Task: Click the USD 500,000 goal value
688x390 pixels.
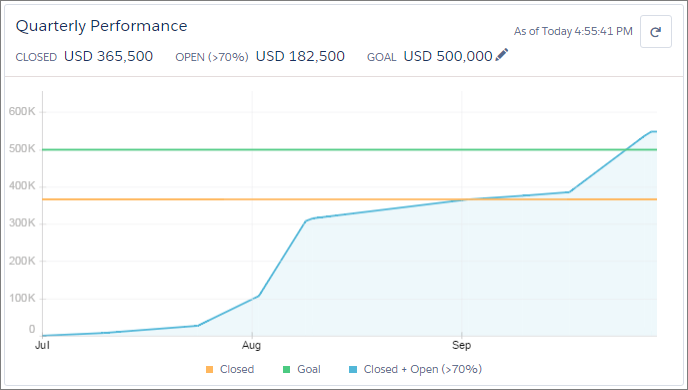Action: 448,56
